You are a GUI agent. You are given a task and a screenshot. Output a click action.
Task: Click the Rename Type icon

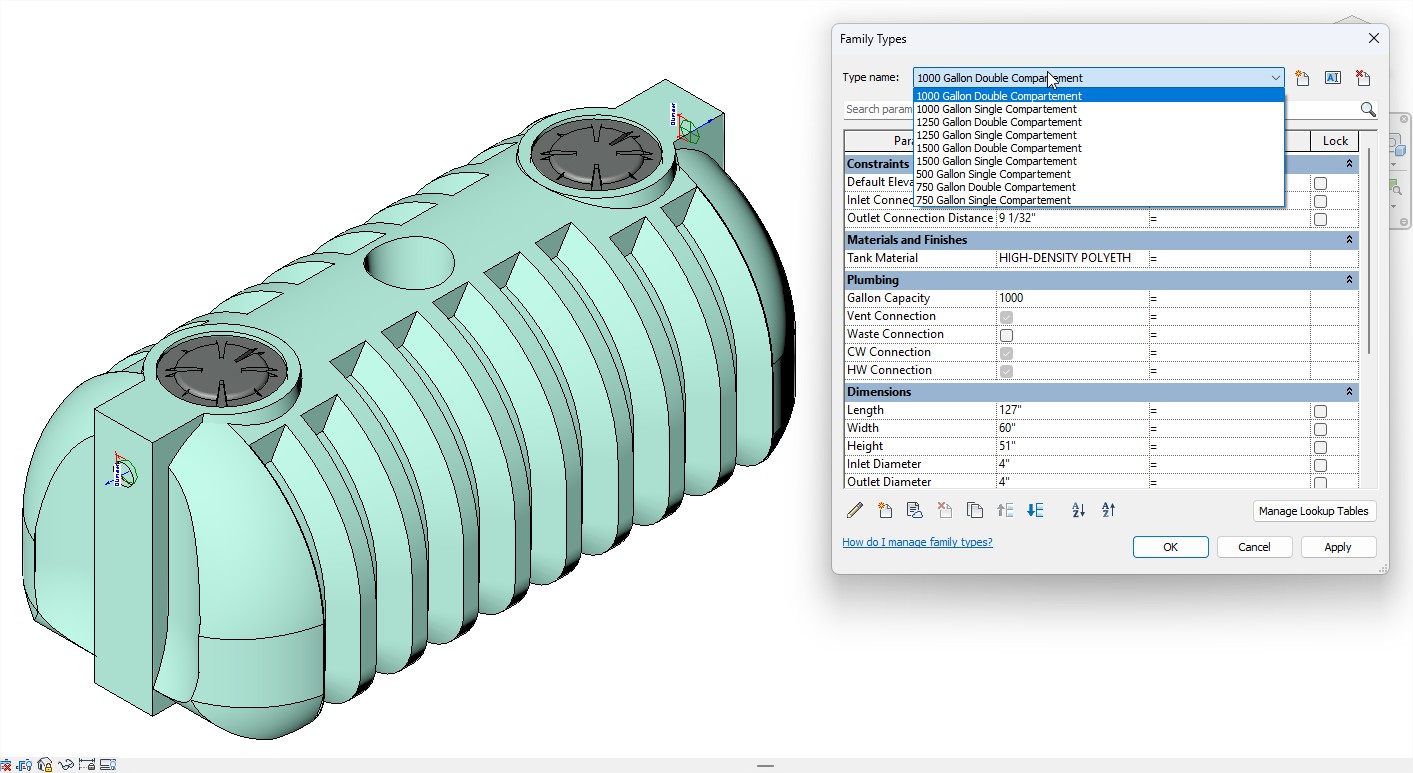click(x=1332, y=78)
